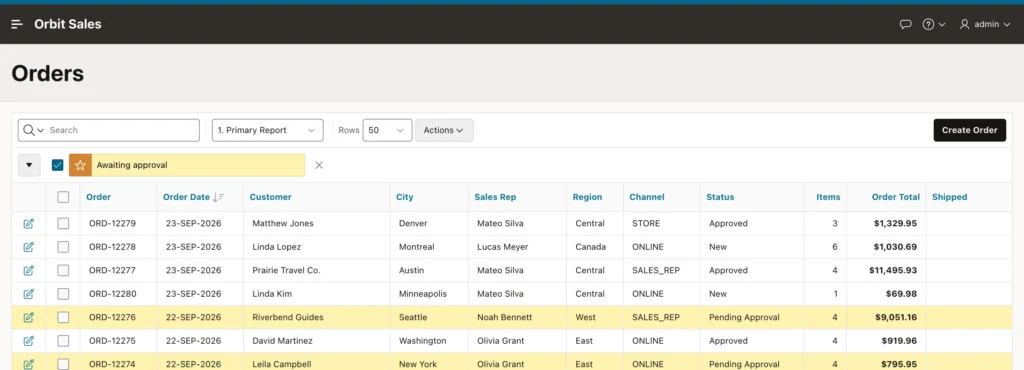1024x370 pixels.
Task: Select the ORD-12278 row checkbox
Action: [x=63, y=247]
